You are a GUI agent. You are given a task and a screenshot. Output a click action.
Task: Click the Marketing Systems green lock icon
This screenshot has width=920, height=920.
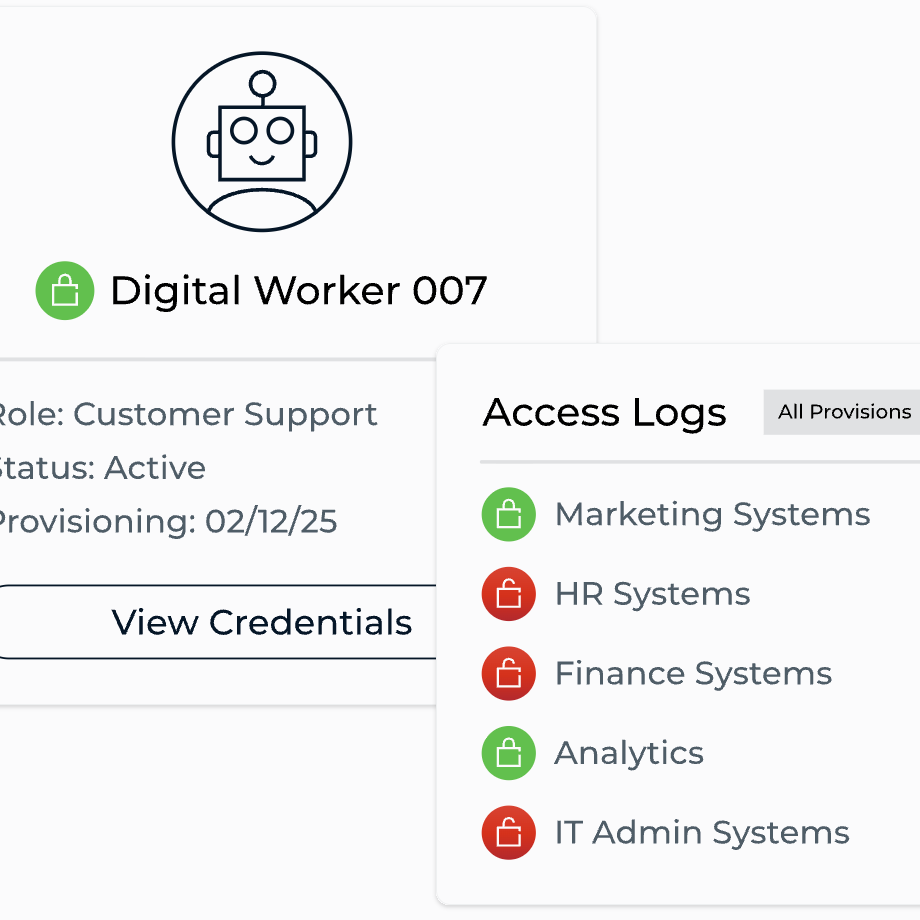pyautogui.click(x=509, y=515)
